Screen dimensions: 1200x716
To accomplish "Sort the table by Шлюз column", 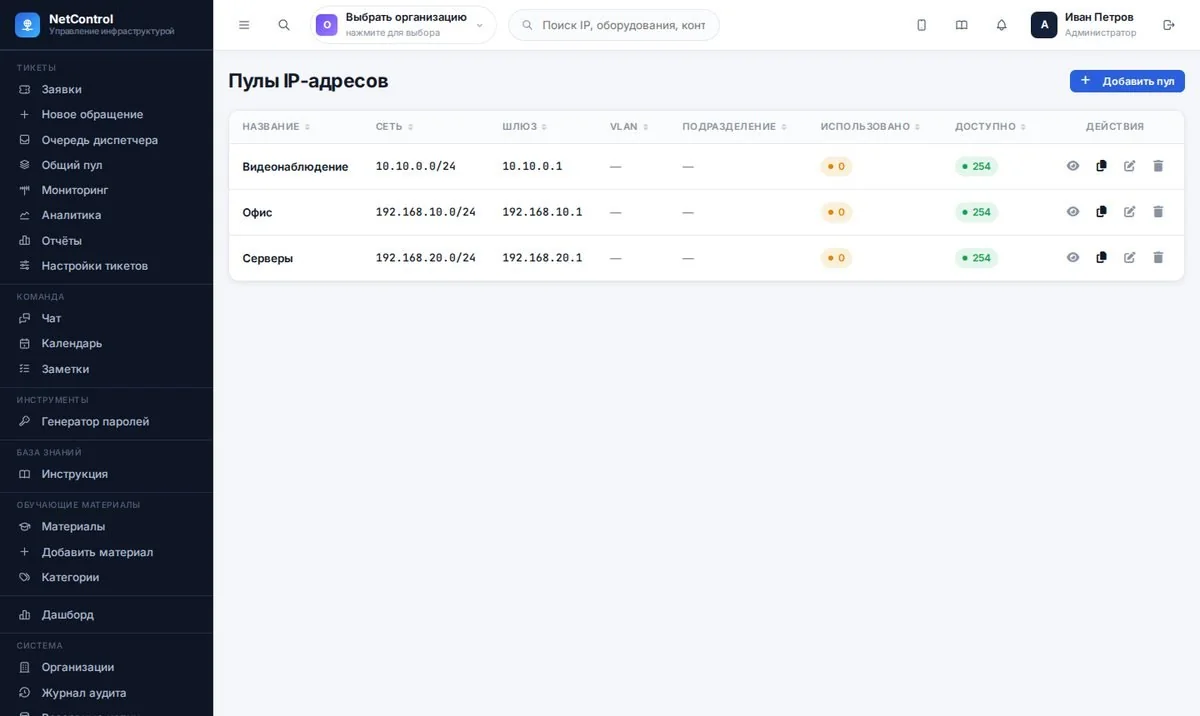I will (525, 127).
